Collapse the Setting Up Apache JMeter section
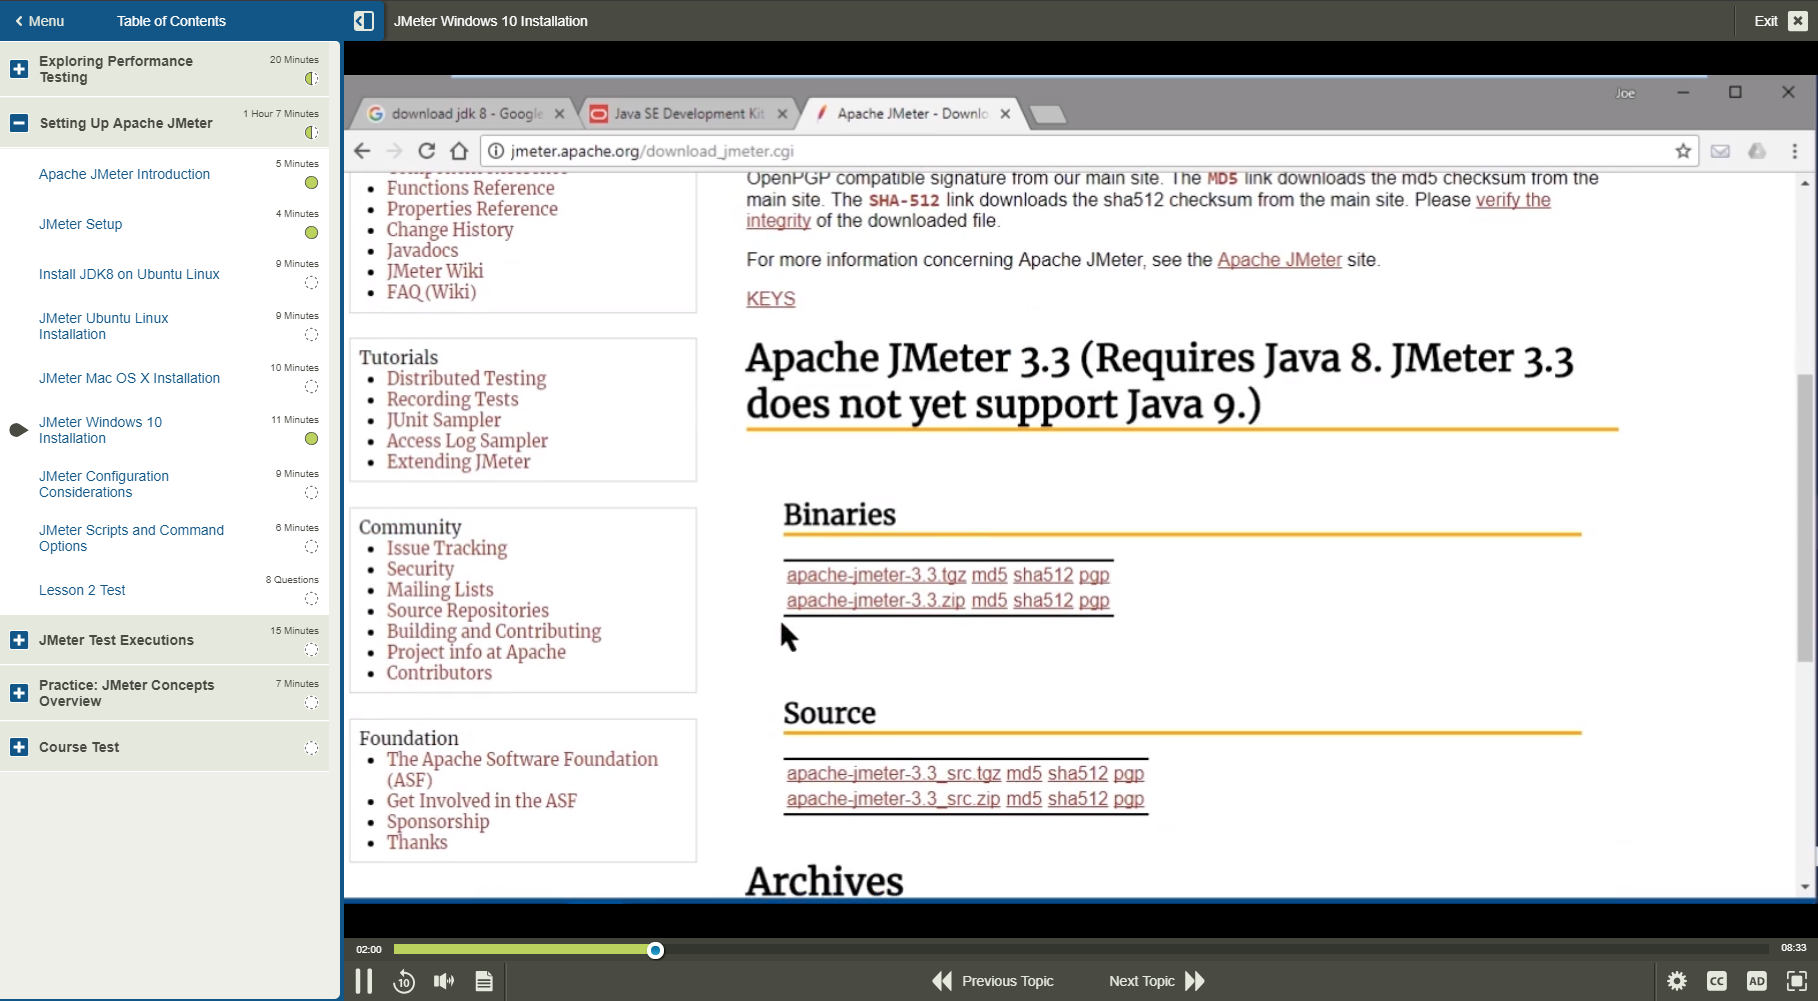Image resolution: width=1818 pixels, height=1001 pixels. click(x=19, y=122)
